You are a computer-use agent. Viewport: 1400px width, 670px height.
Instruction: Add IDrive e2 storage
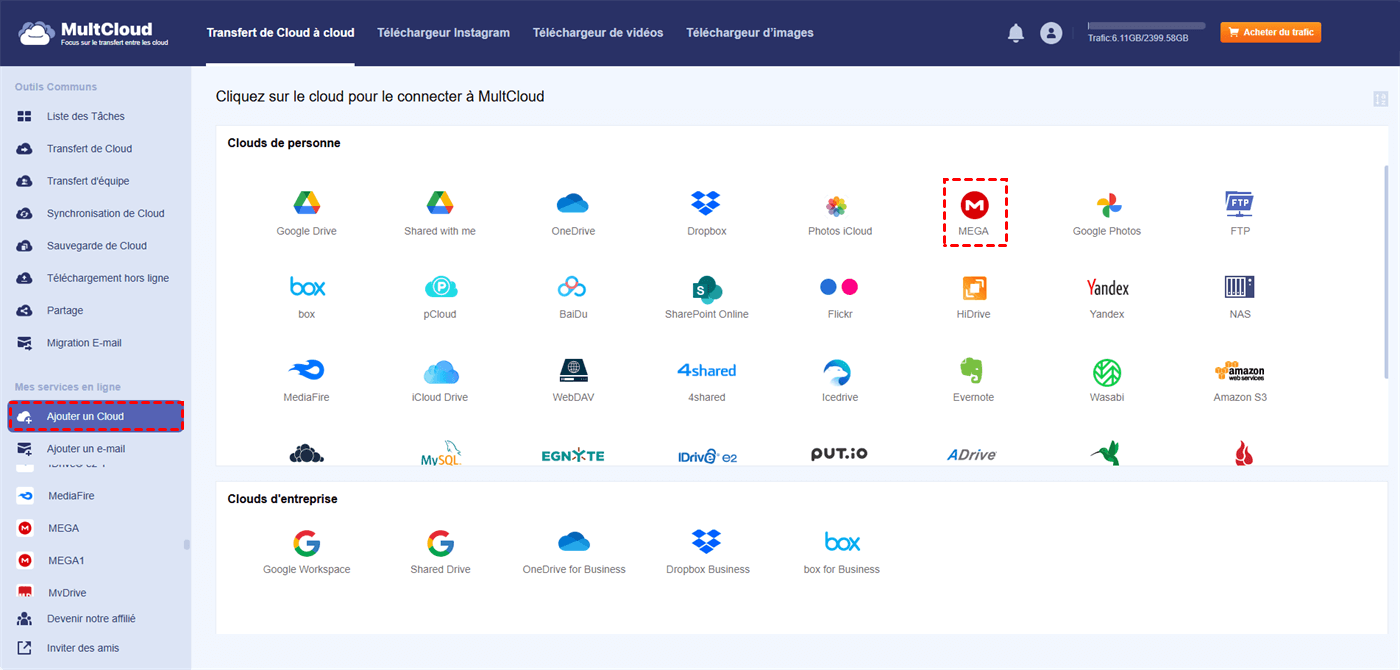point(706,455)
